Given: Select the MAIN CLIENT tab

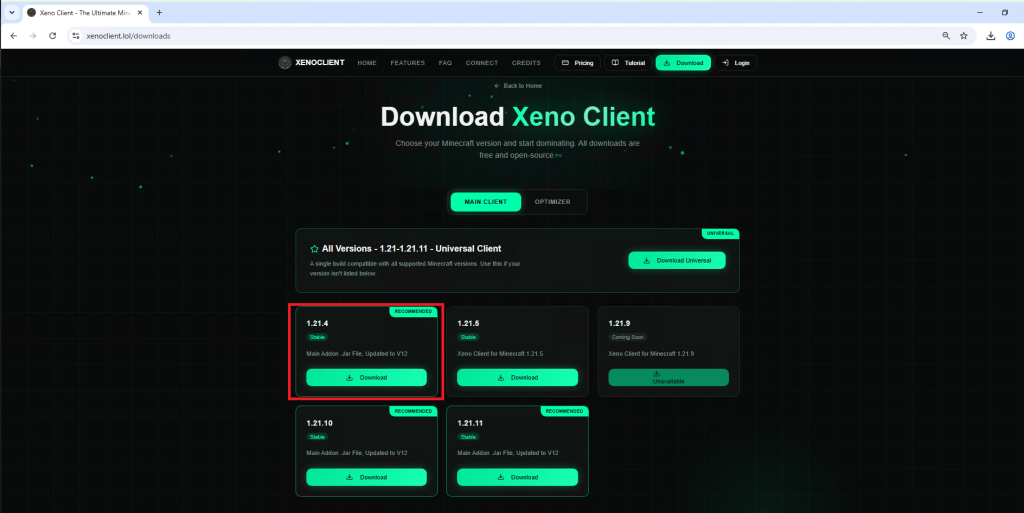Looking at the screenshot, I should 486,202.
